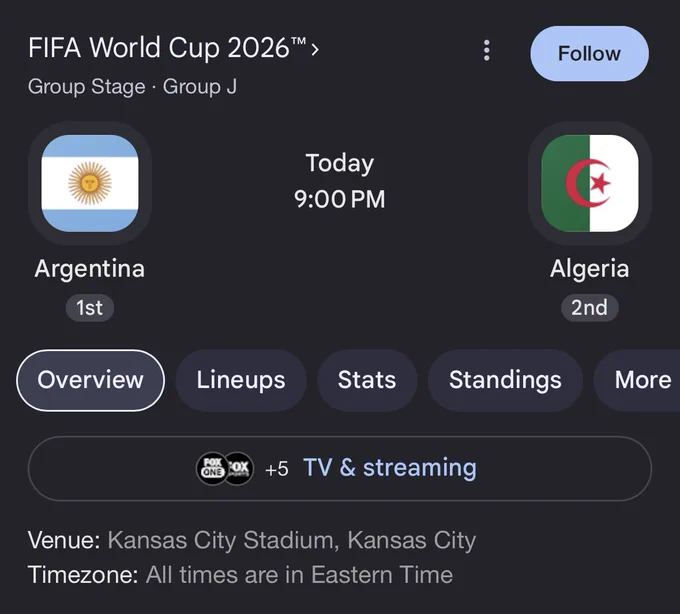Click the chevron beside FIFA World Cup 2026
Image resolution: width=680 pixels, height=614 pixels.
pos(315,49)
